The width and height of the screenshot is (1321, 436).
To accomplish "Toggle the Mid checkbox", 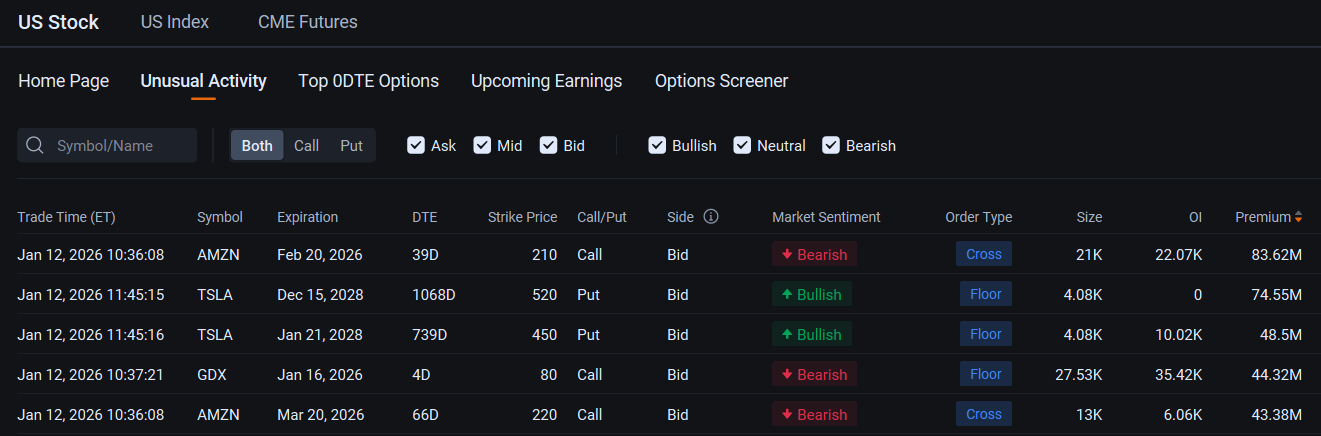I will pos(482,145).
